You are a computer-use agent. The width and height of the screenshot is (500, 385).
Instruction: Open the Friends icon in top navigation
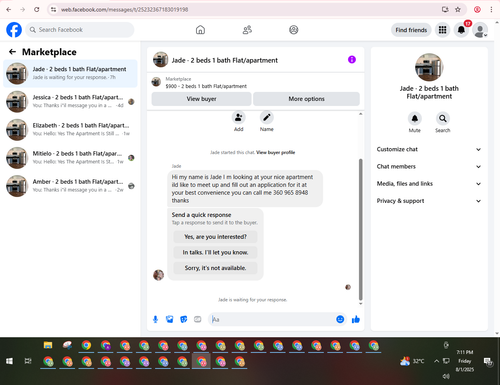pos(247,30)
